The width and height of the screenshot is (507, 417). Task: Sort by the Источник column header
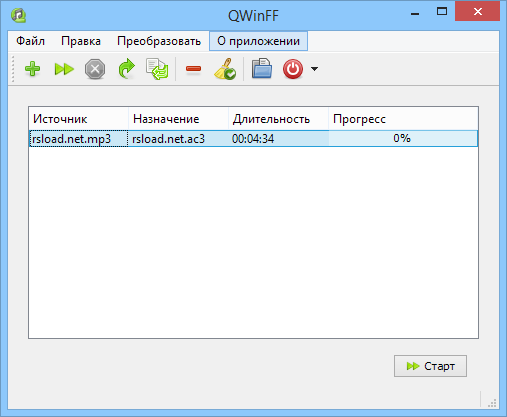[79, 119]
